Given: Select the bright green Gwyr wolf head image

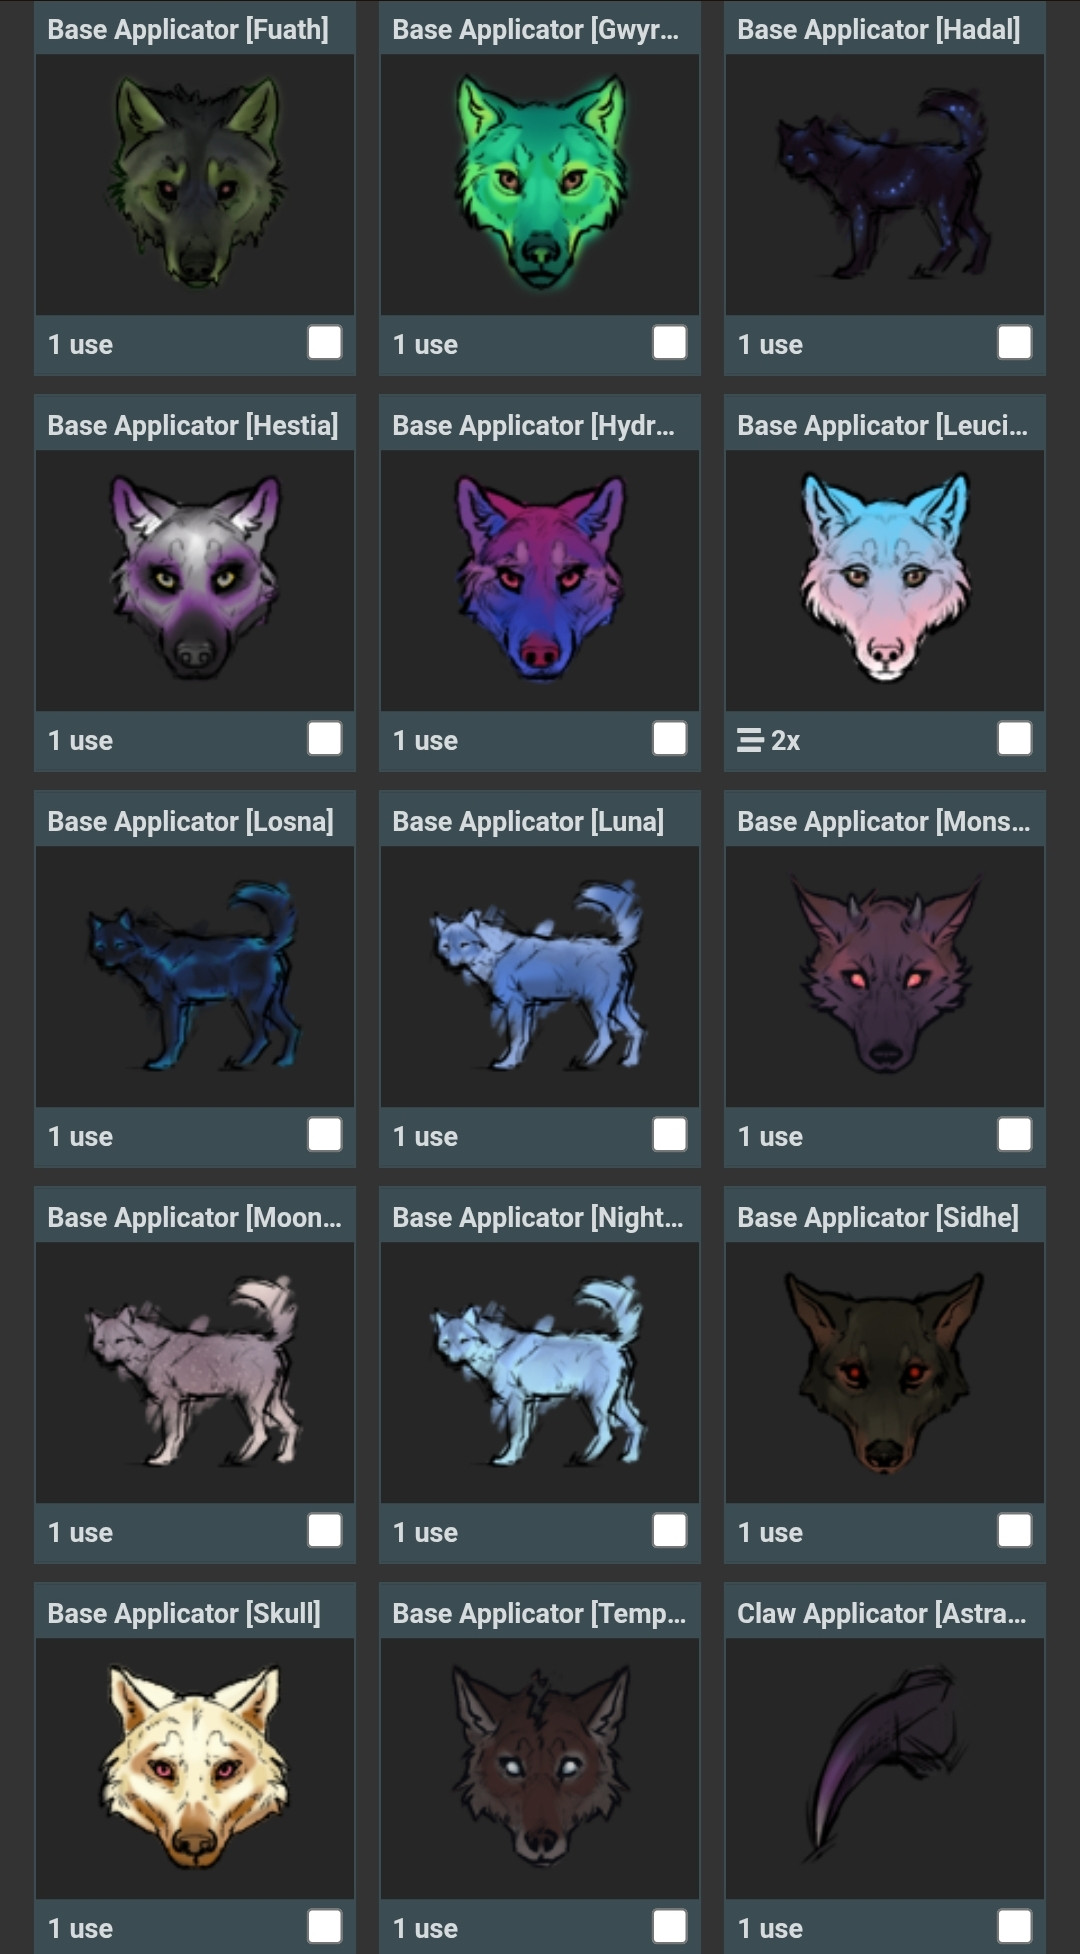Looking at the screenshot, I should click(540, 182).
